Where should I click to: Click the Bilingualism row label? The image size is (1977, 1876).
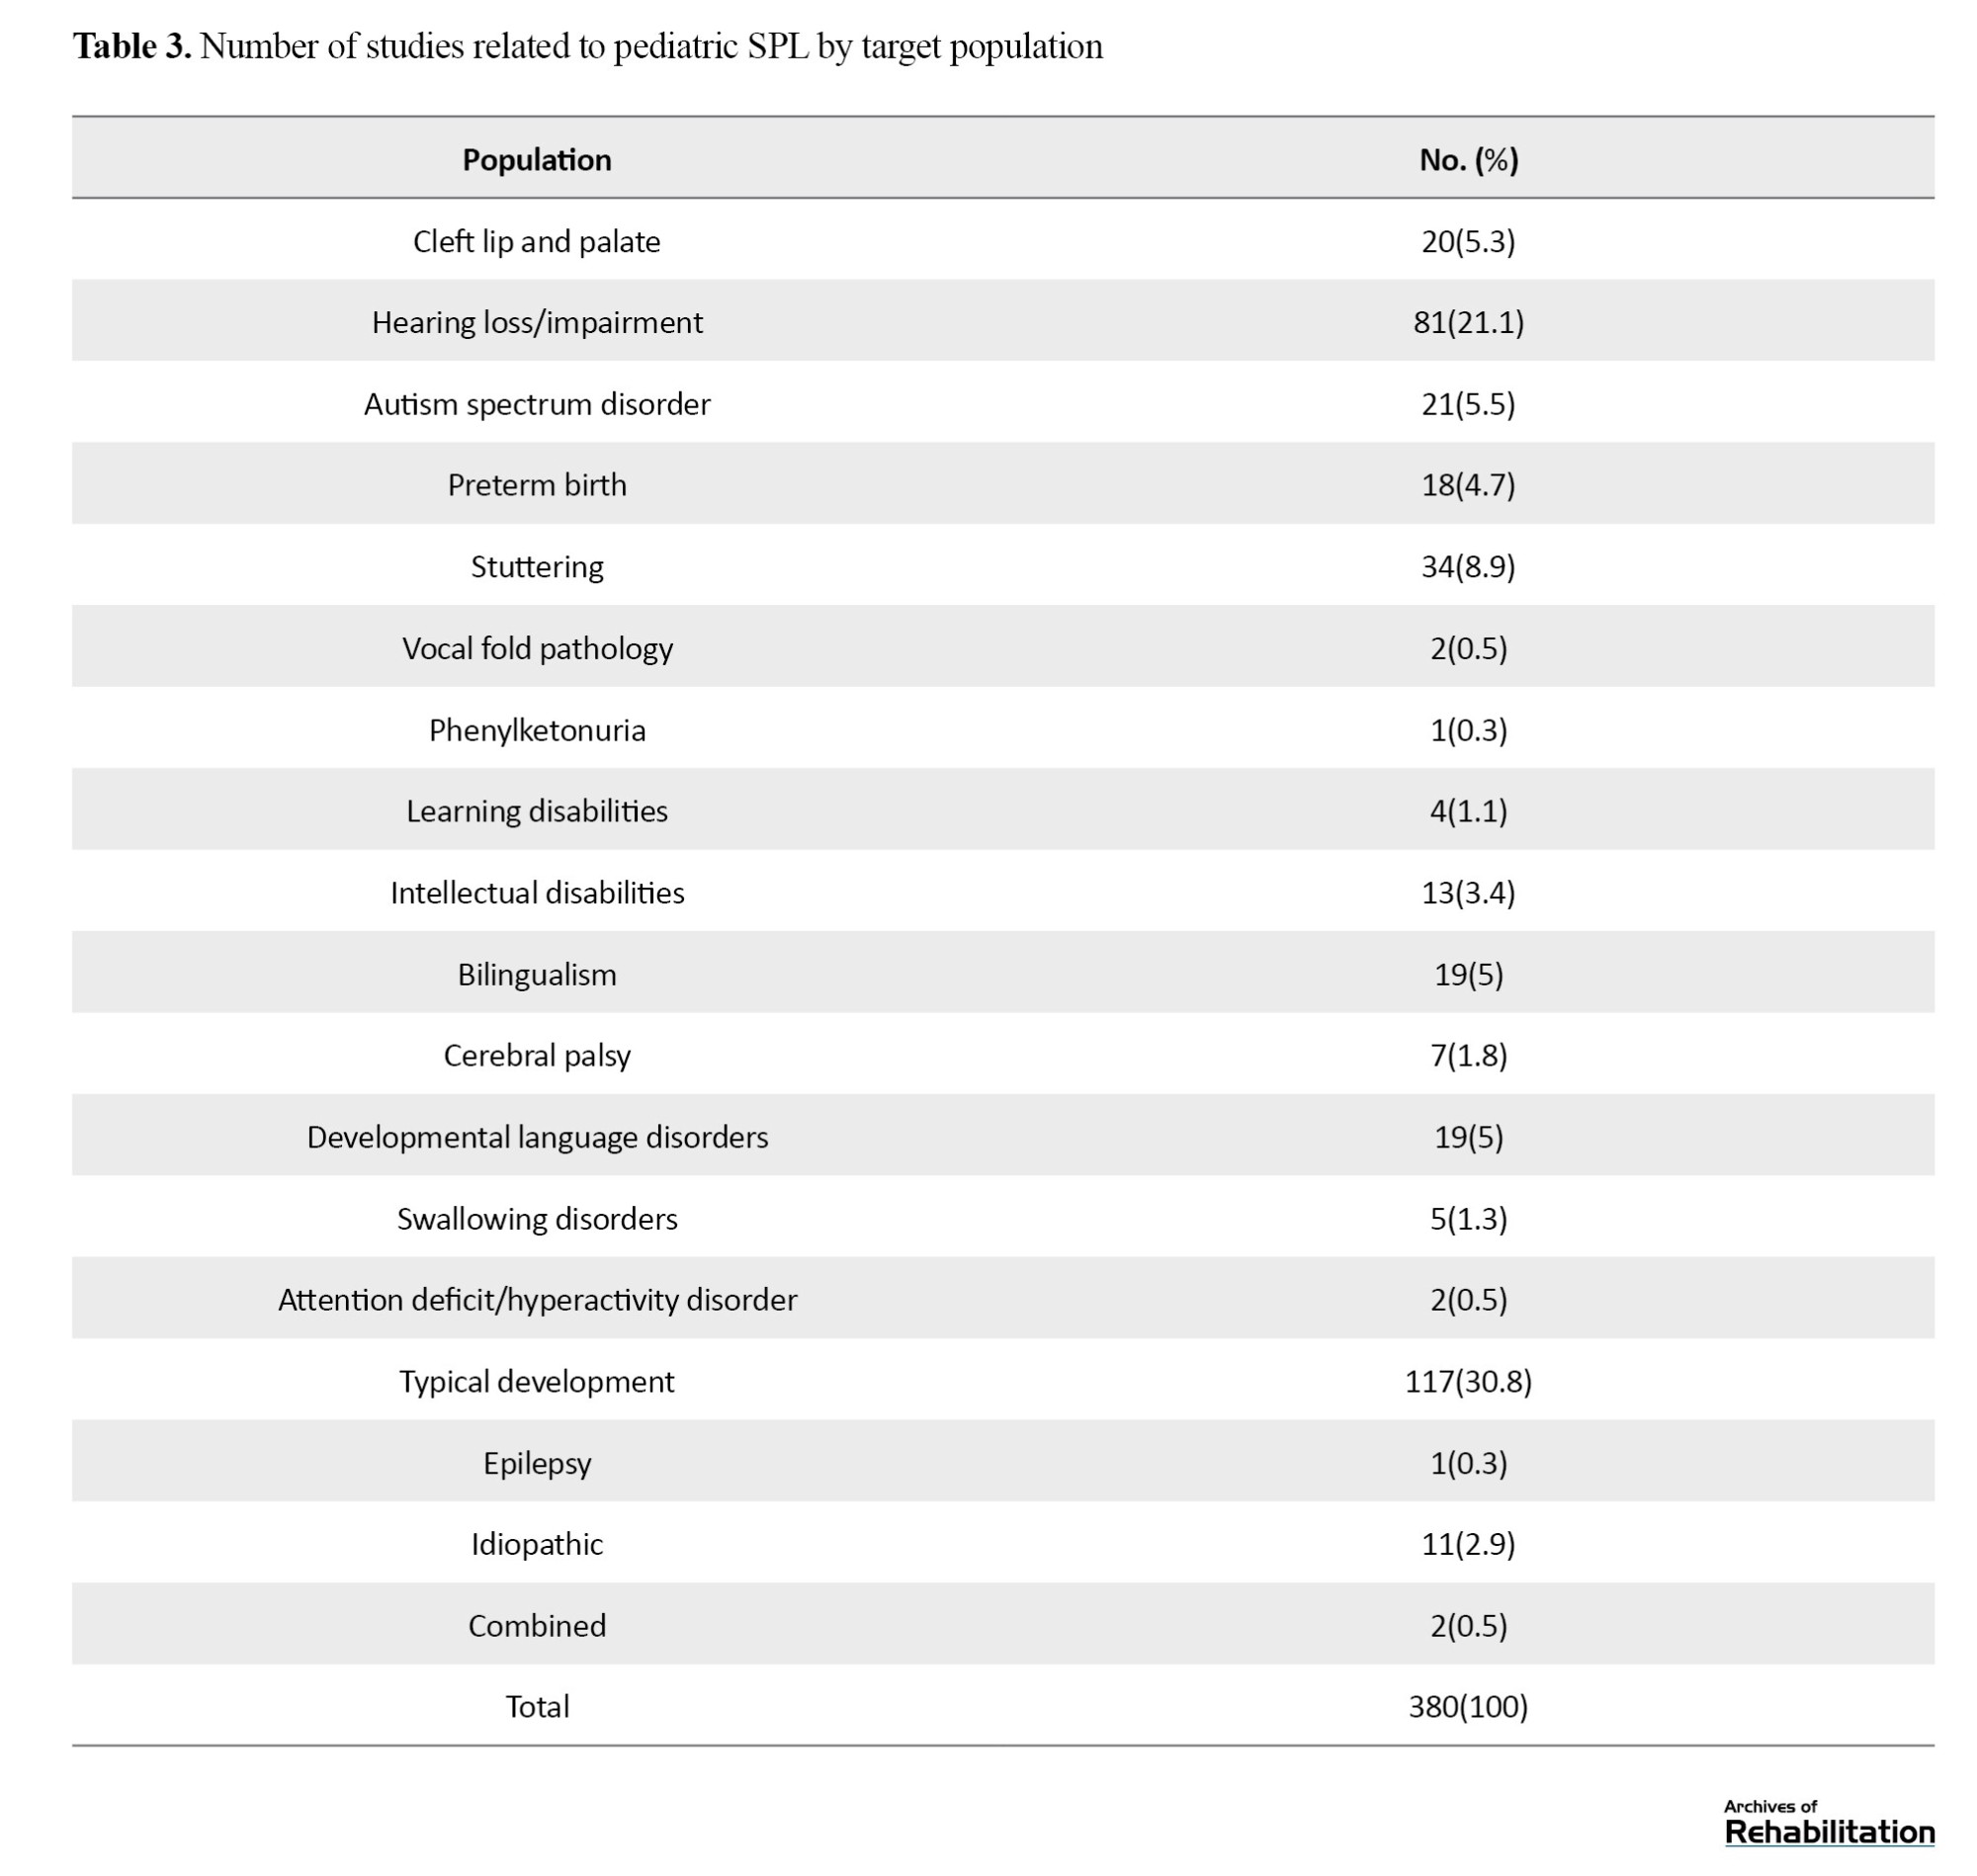coord(537,975)
